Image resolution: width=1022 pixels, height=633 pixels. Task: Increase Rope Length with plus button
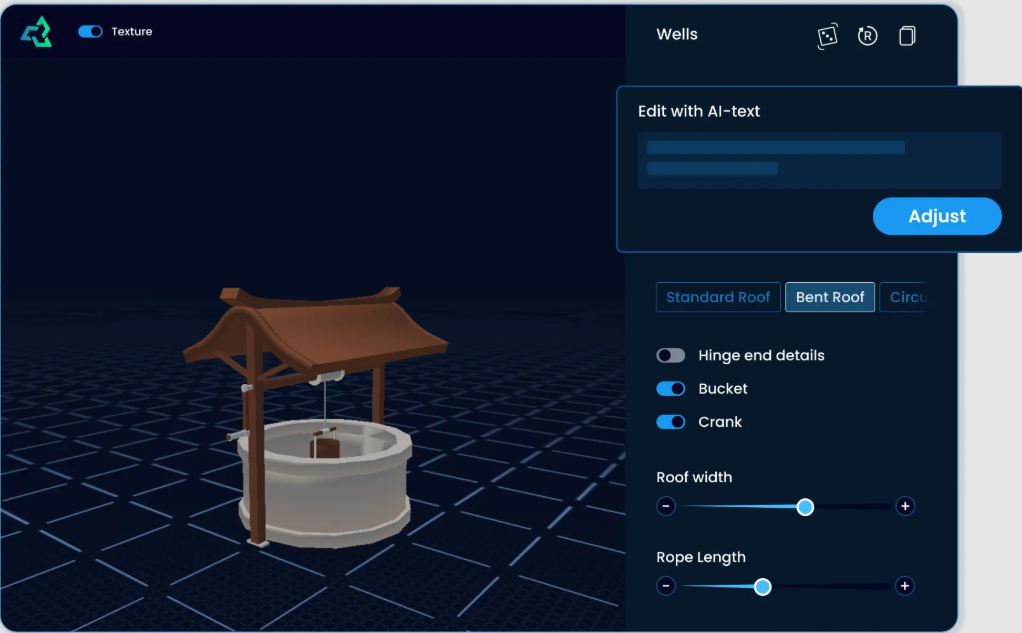[x=905, y=586]
